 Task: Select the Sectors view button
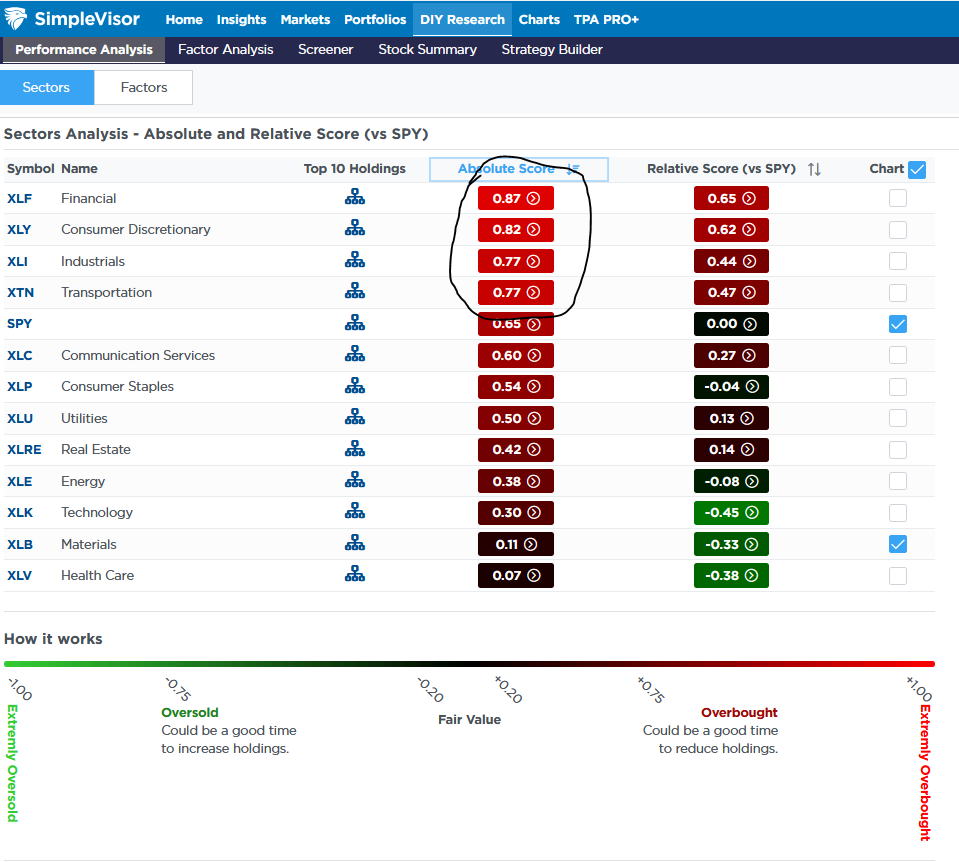(x=46, y=87)
